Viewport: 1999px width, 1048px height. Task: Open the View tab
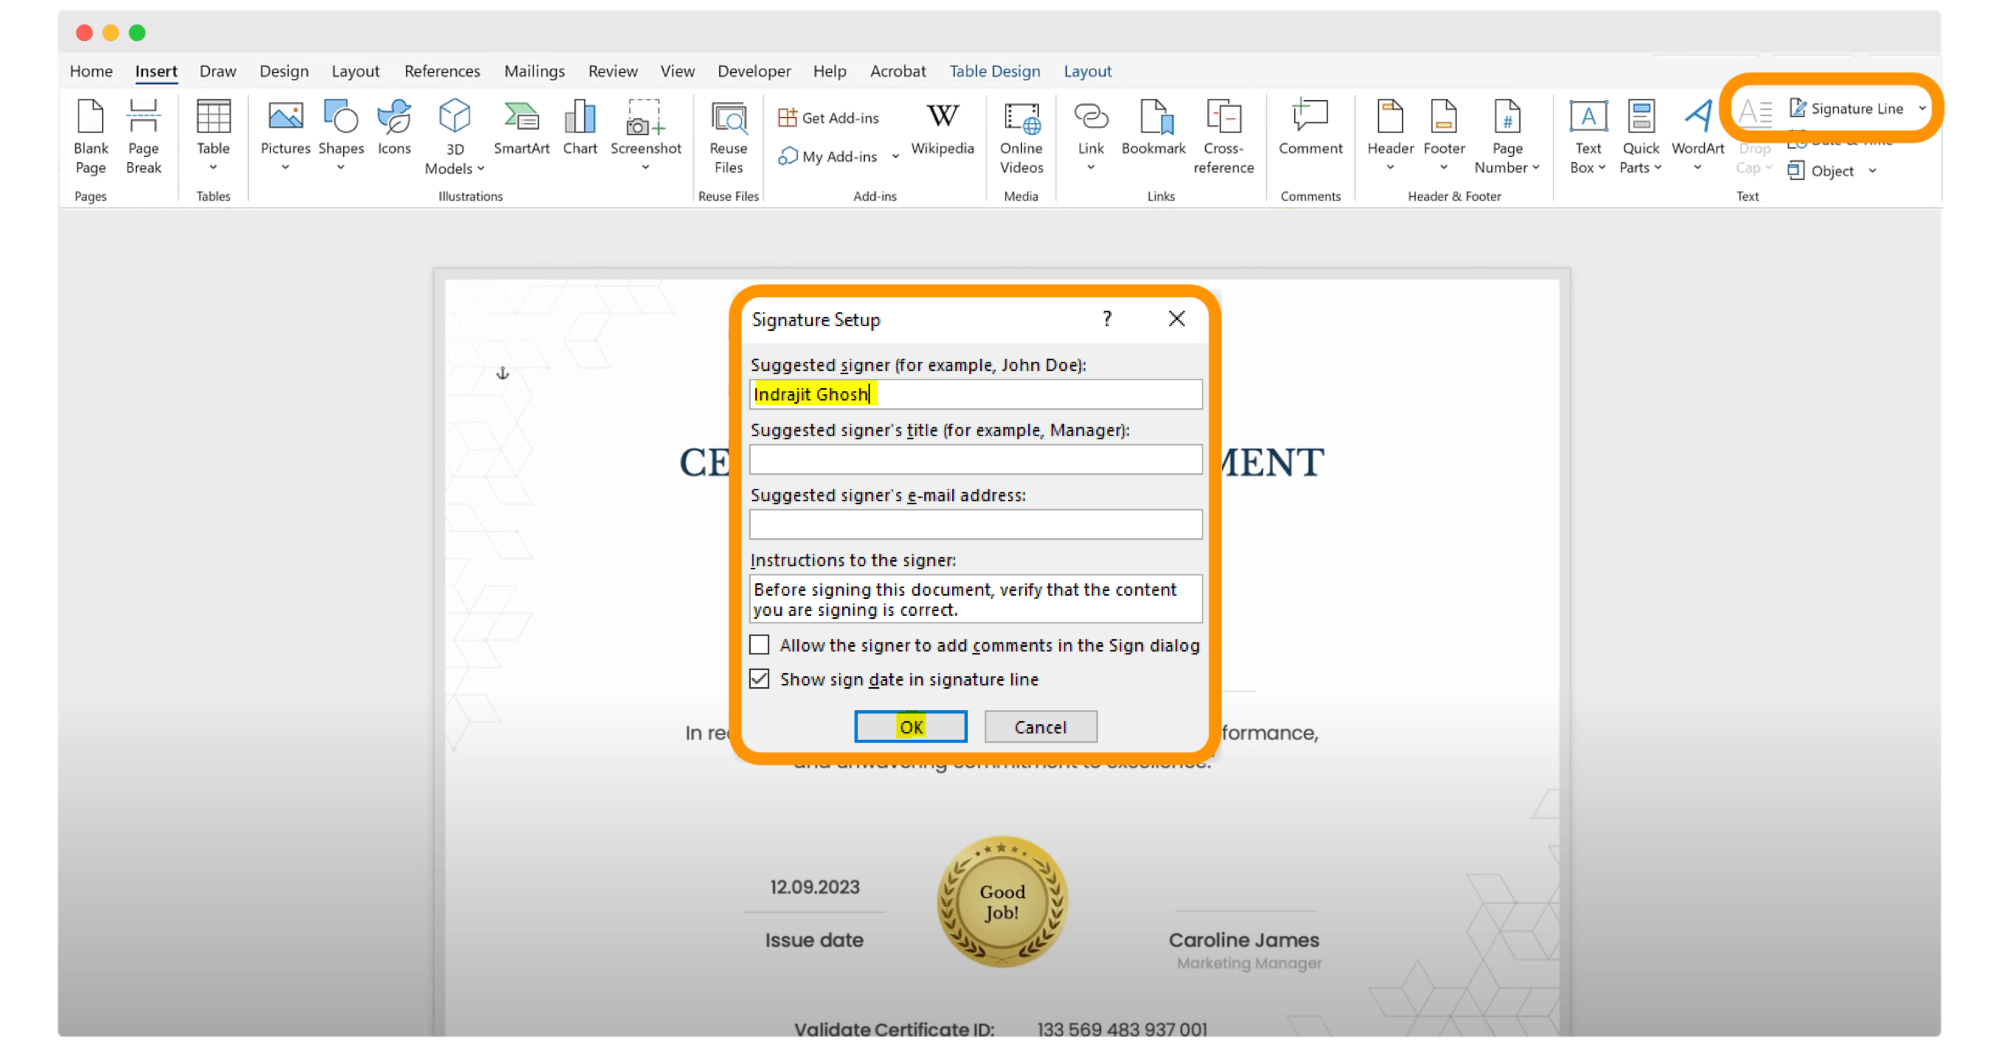[677, 71]
